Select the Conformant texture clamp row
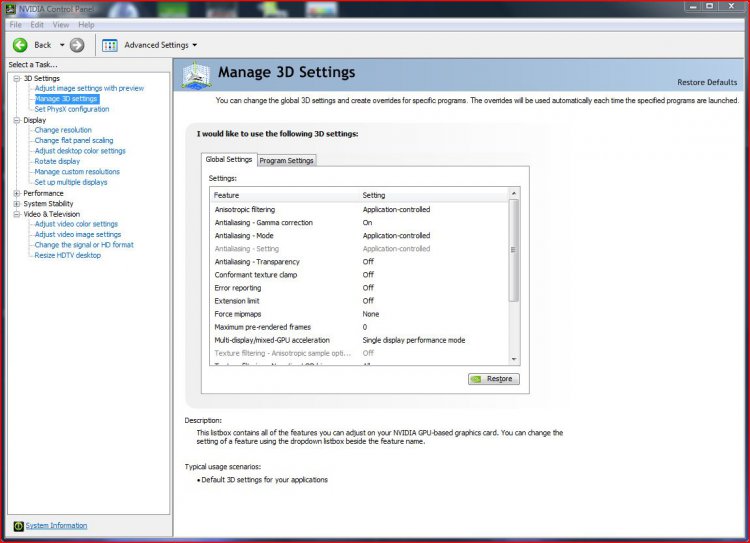This screenshot has height=543, width=750. tap(360, 275)
